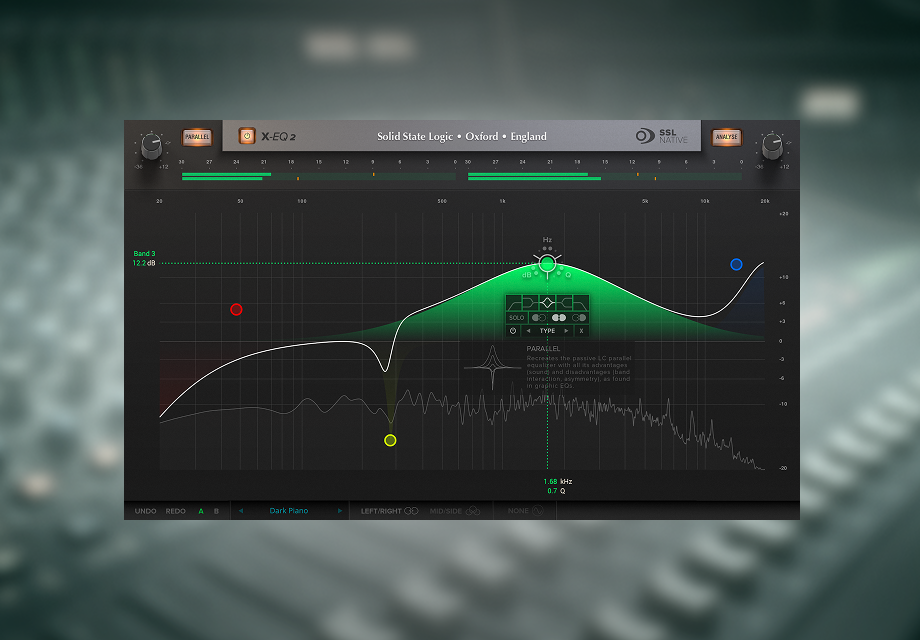Select the high shelf filter shape icon
The height and width of the screenshot is (640, 920).
click(x=564, y=303)
